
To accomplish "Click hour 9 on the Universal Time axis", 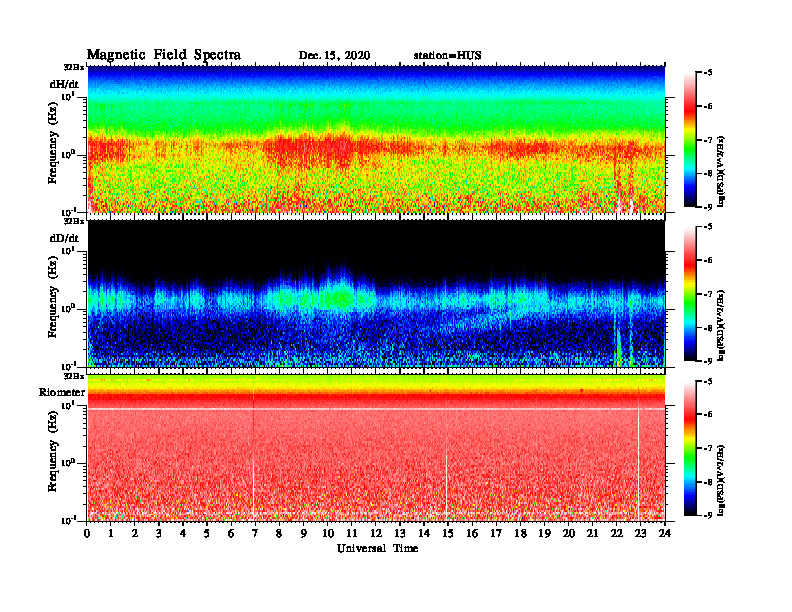I will pos(304,534).
